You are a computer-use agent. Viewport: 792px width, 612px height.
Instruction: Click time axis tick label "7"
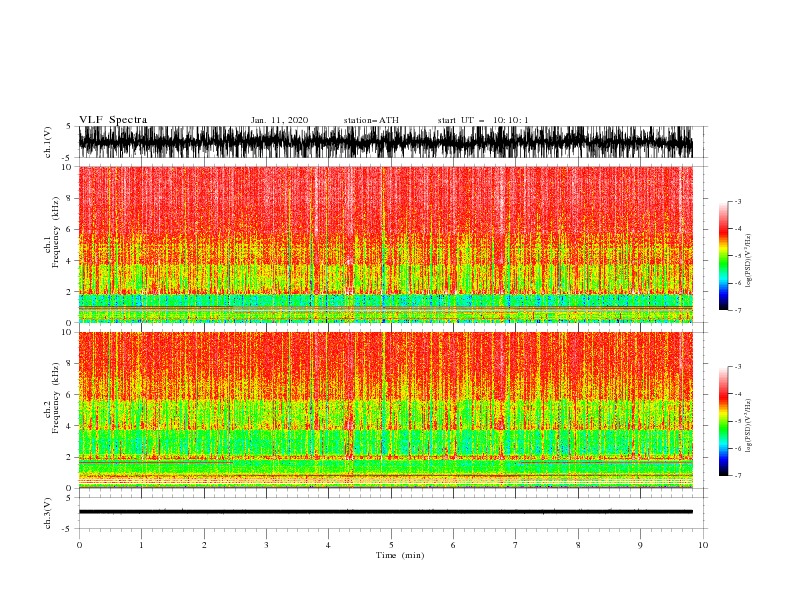tap(516, 545)
